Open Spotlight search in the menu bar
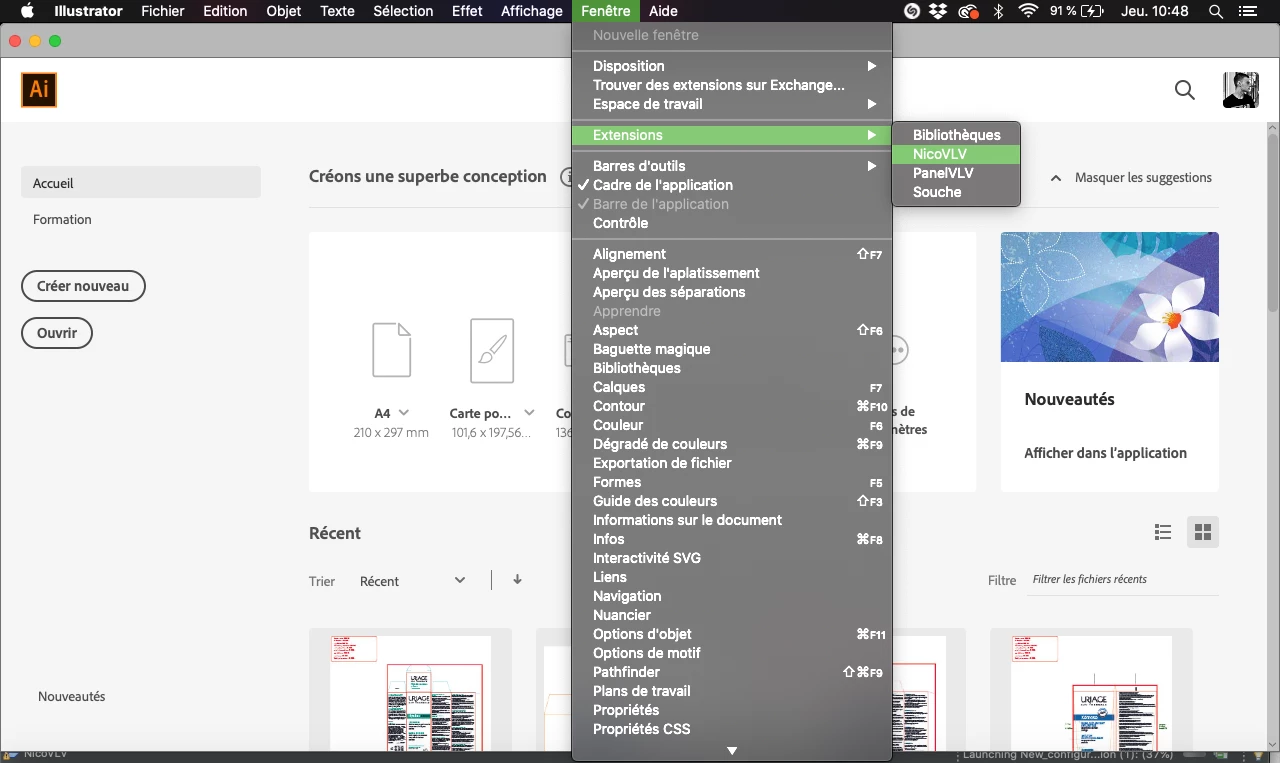Screen dimensions: 1280x763 coord(1216,11)
